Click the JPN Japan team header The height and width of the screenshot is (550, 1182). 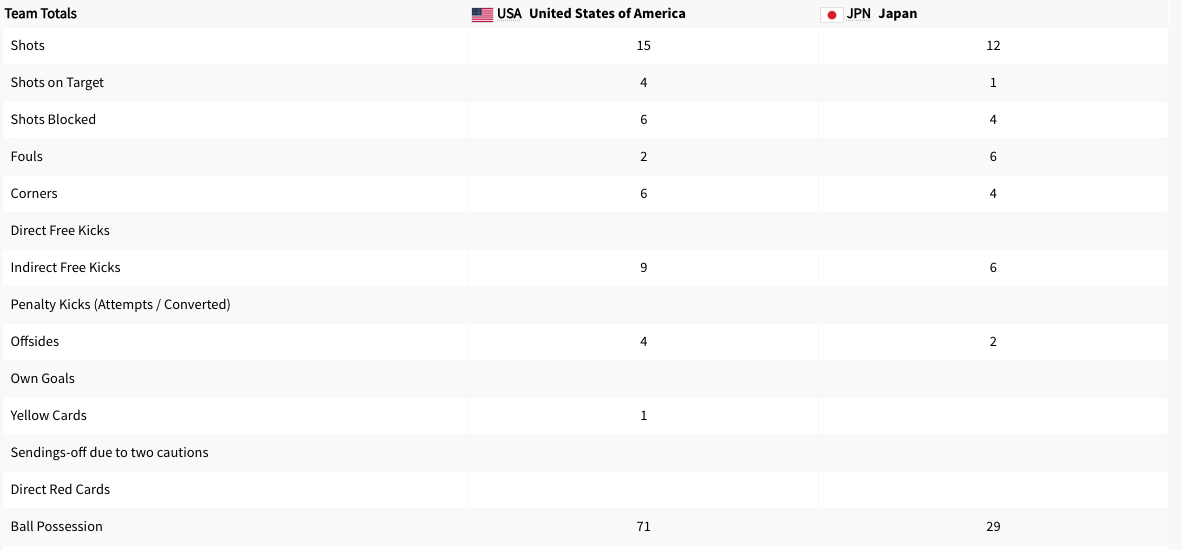pyautogui.click(x=881, y=14)
